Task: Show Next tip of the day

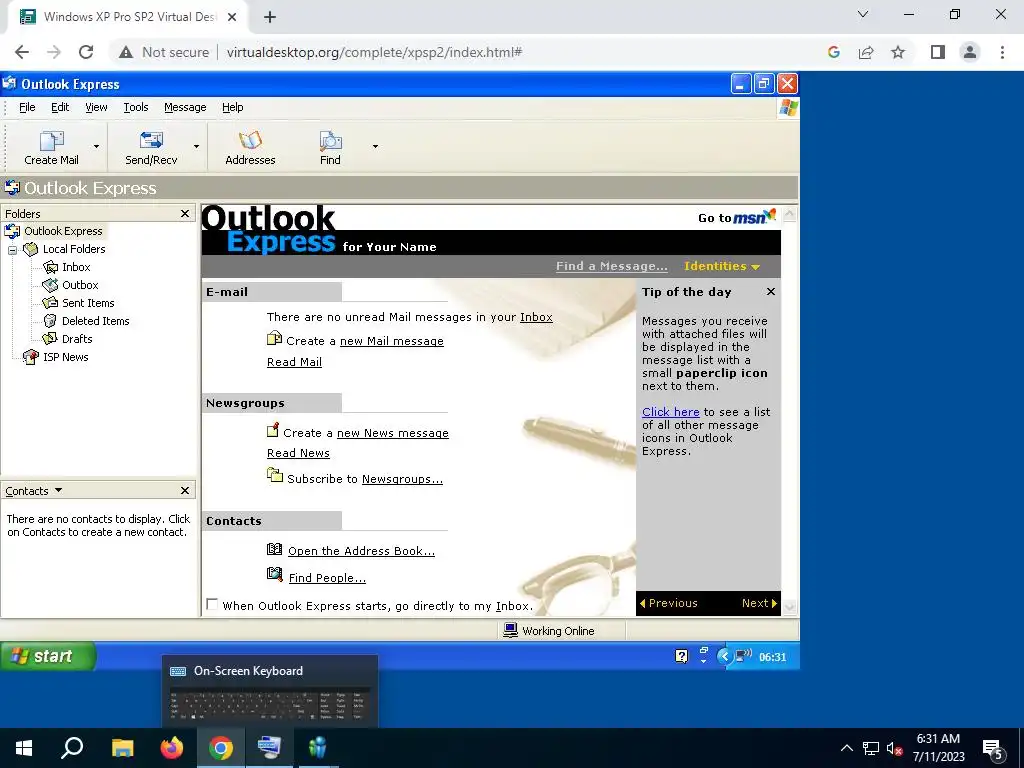Action: [759, 603]
